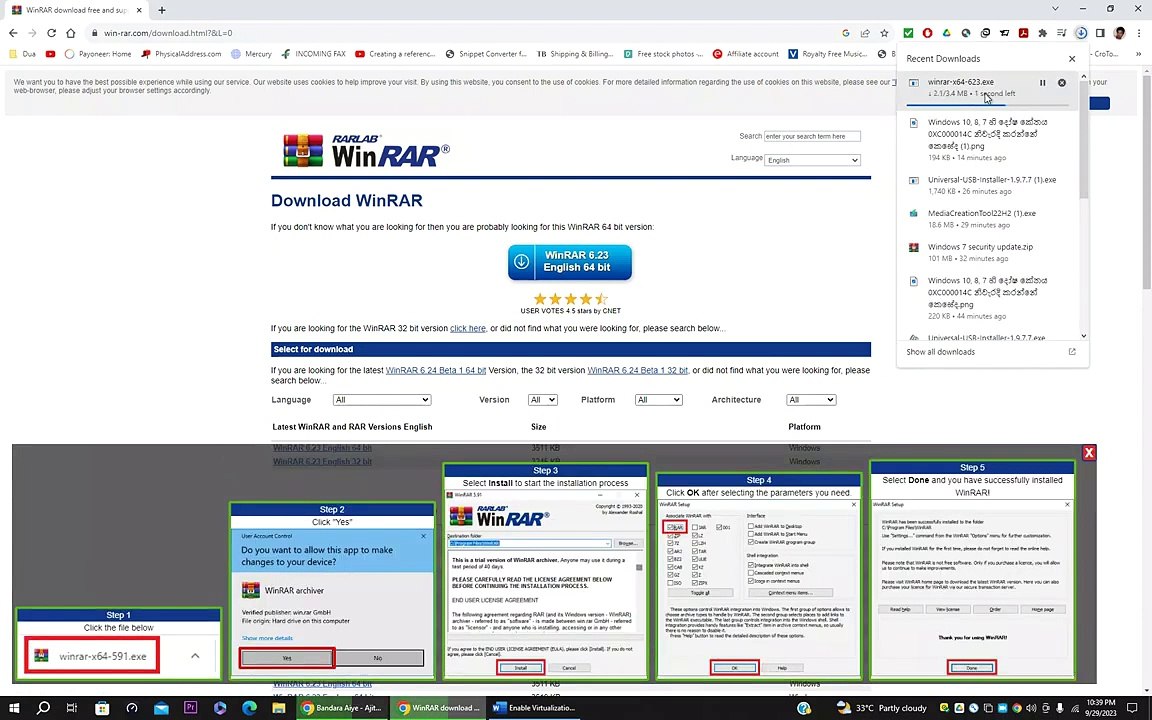This screenshot has width=1152, height=720.
Task: Reload the WinRAR download page
Action: click(x=51, y=33)
